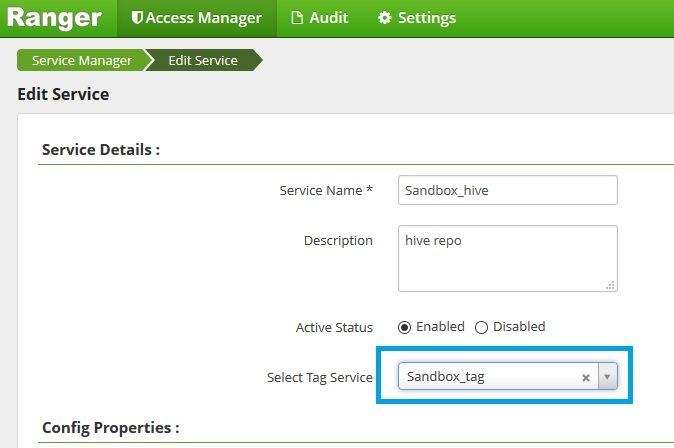
Task: Grab the Description textarea resize handle
Action: pyautogui.click(x=610, y=285)
